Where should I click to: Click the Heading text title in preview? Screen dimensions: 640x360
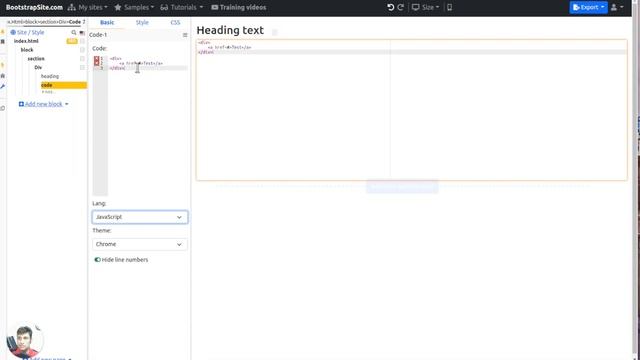(230, 30)
